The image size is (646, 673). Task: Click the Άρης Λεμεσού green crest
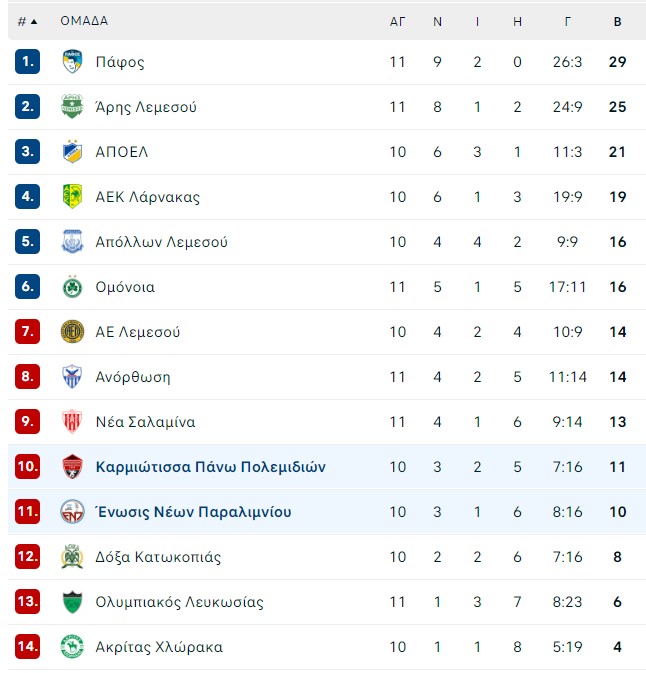click(72, 106)
